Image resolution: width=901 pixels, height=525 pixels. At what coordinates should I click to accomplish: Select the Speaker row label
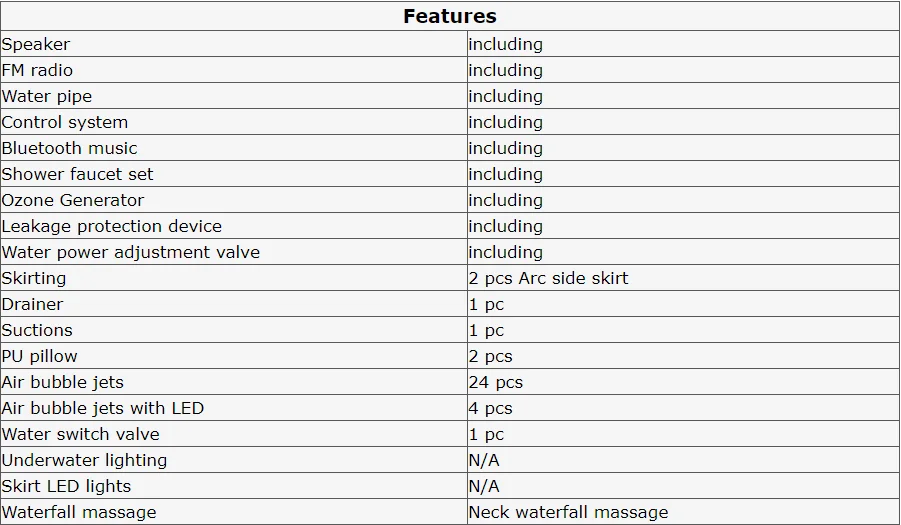tap(36, 44)
